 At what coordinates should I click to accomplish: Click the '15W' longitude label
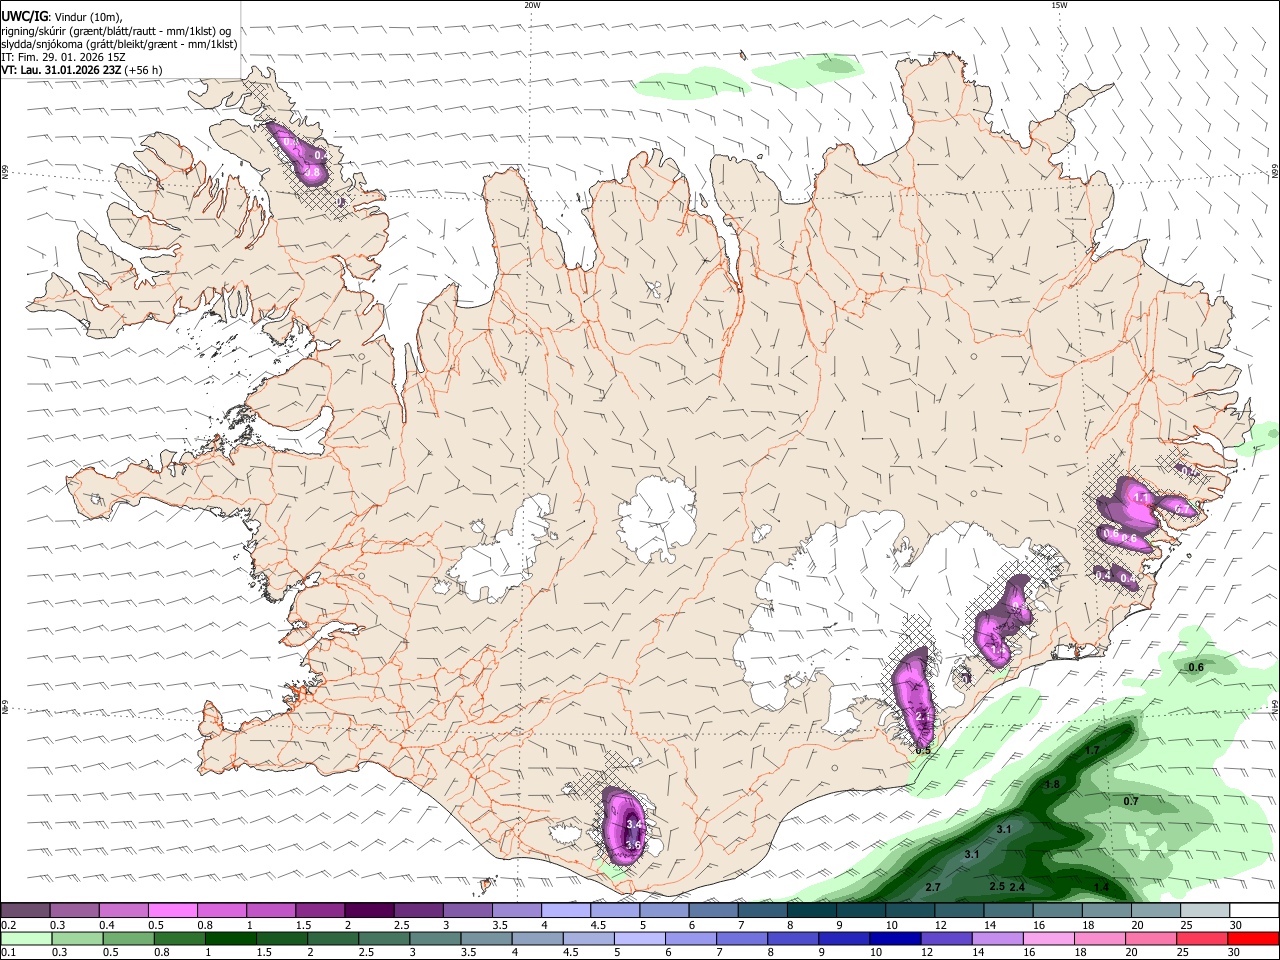1059,5
